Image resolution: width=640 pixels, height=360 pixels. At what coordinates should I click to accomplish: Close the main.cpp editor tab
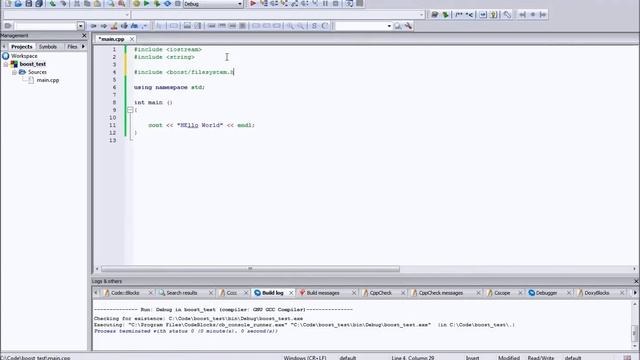coord(132,39)
